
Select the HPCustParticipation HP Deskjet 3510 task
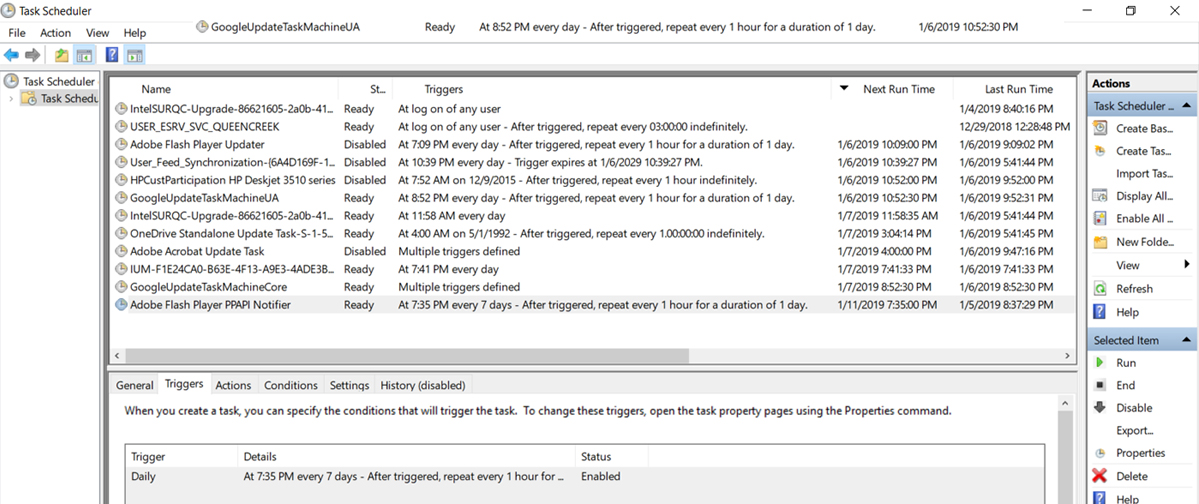[593, 180]
